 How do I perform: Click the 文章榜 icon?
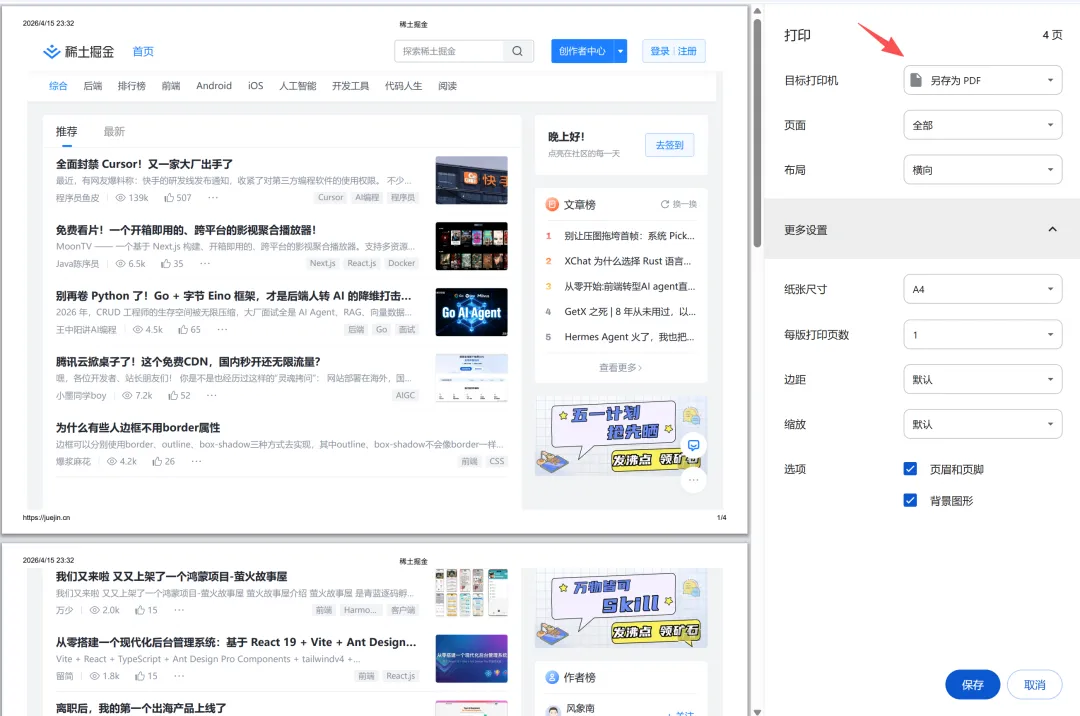click(x=552, y=204)
